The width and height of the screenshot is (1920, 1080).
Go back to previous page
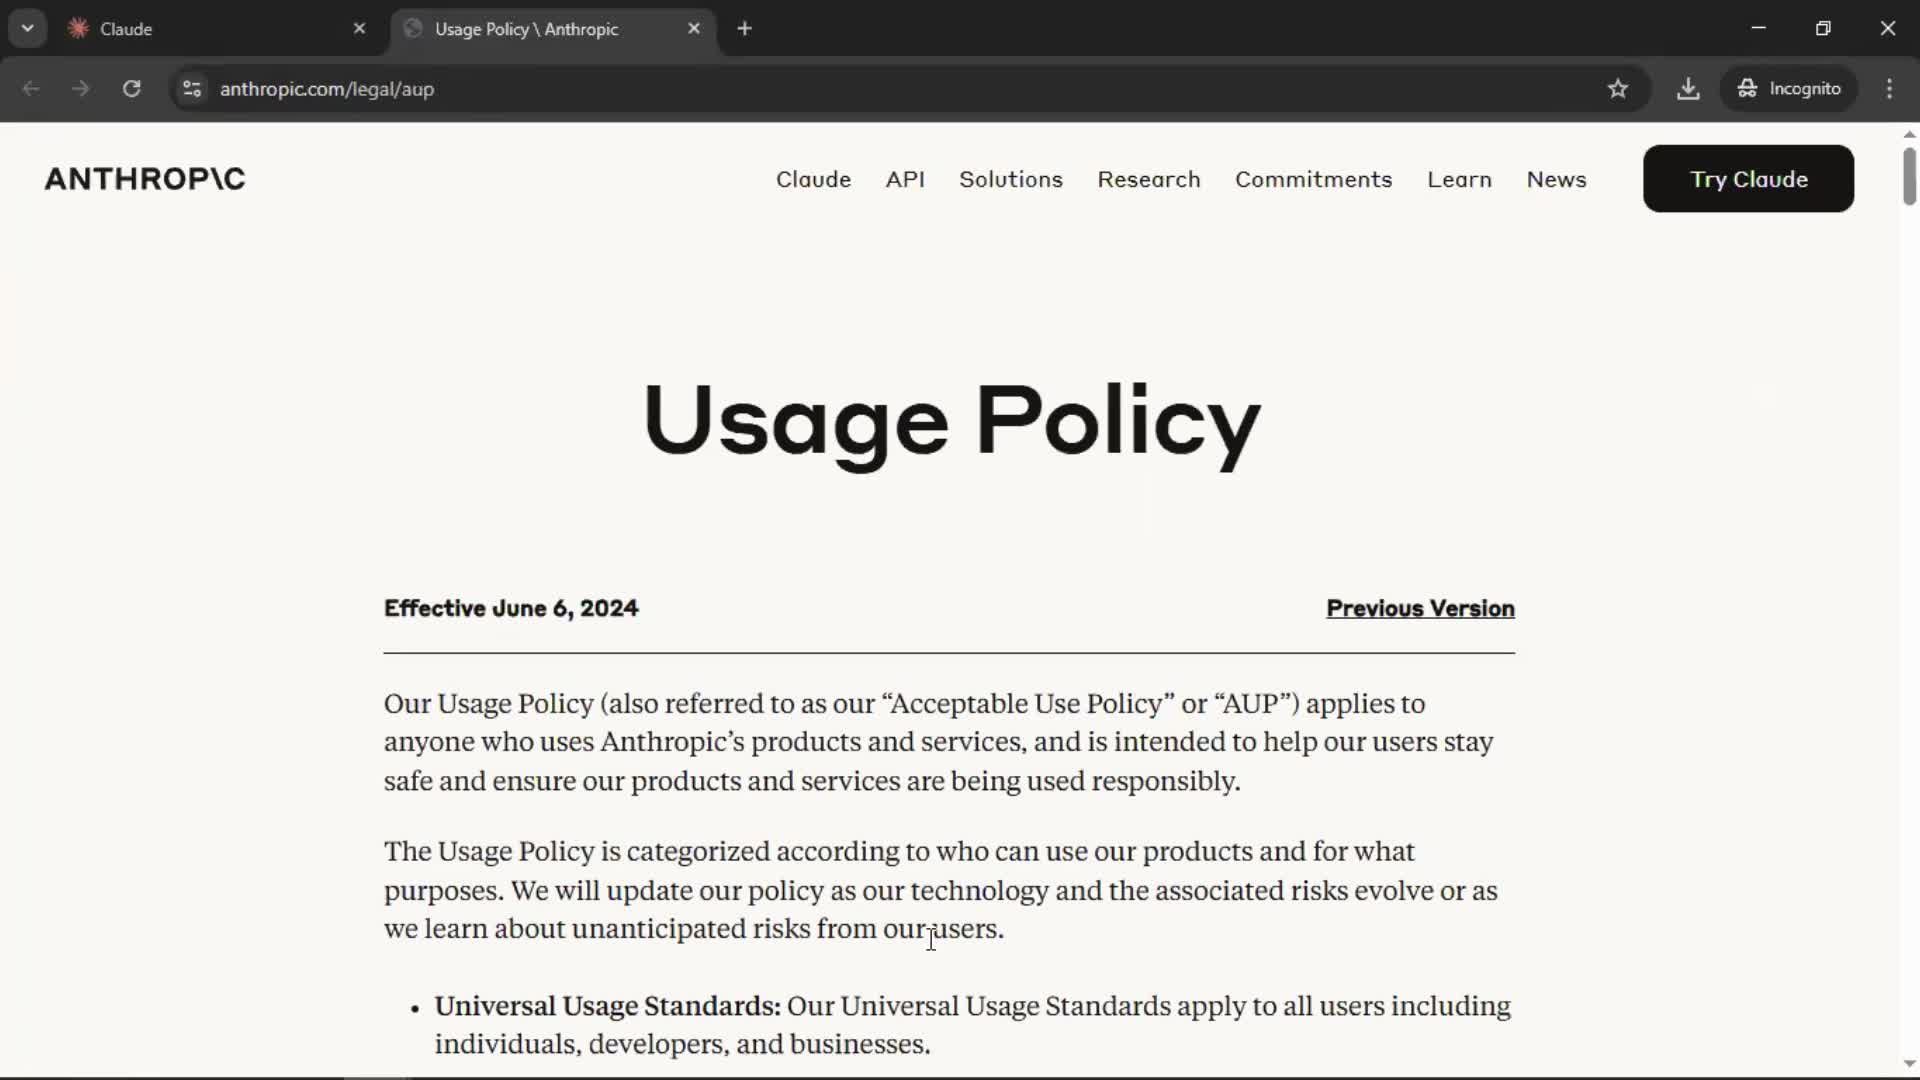(31, 89)
